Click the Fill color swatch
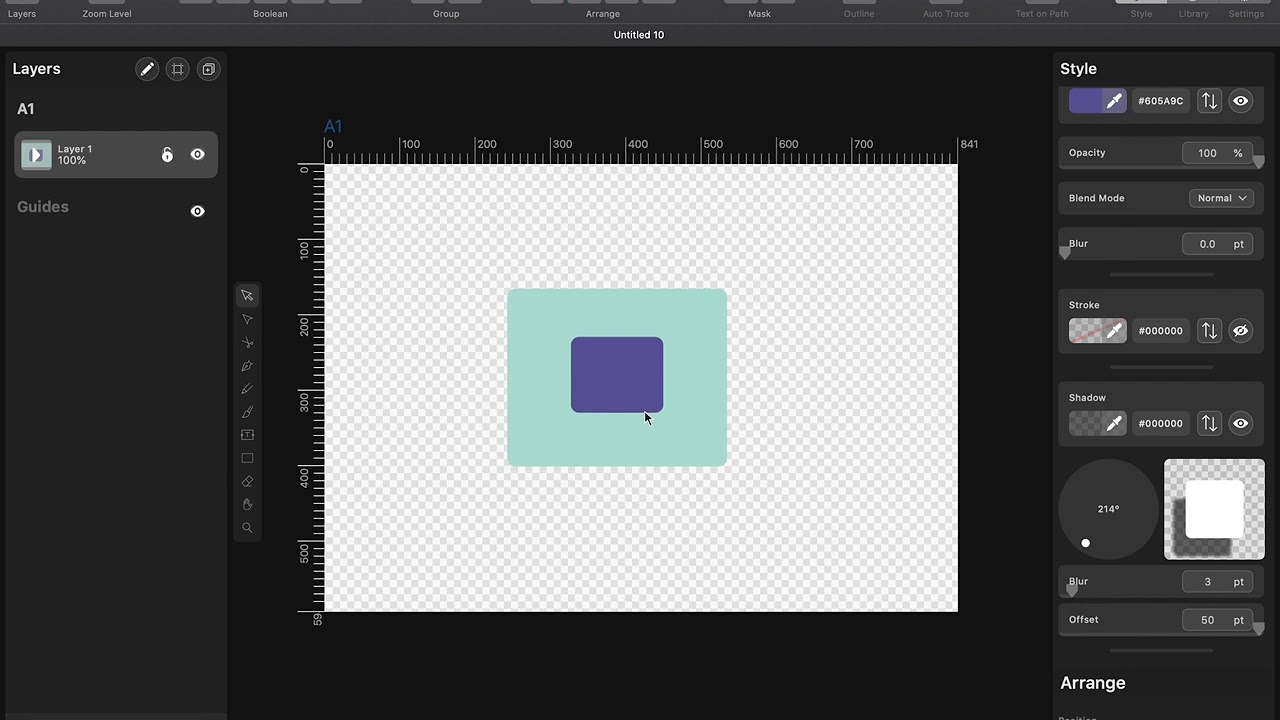Viewport: 1280px width, 720px height. tap(1085, 101)
